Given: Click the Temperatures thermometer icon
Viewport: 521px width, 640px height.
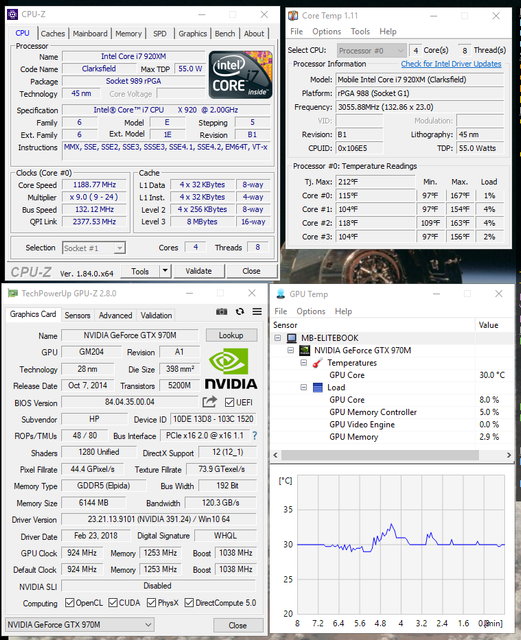Looking at the screenshot, I should 317,363.
